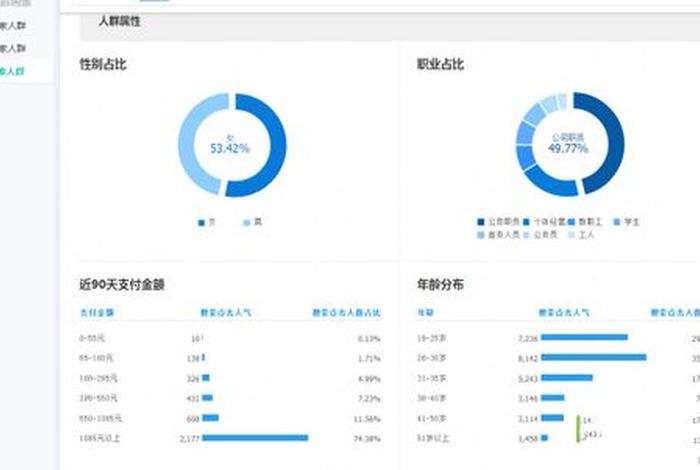Toggle the 男 legend marker under gender chart
Image resolution: width=700 pixels, height=470 pixels.
click(x=246, y=223)
